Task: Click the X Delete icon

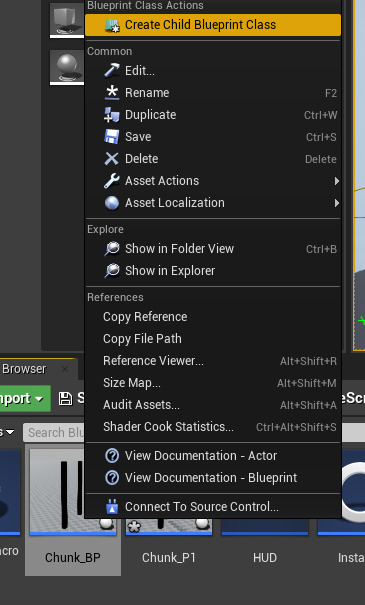Action: [112, 159]
